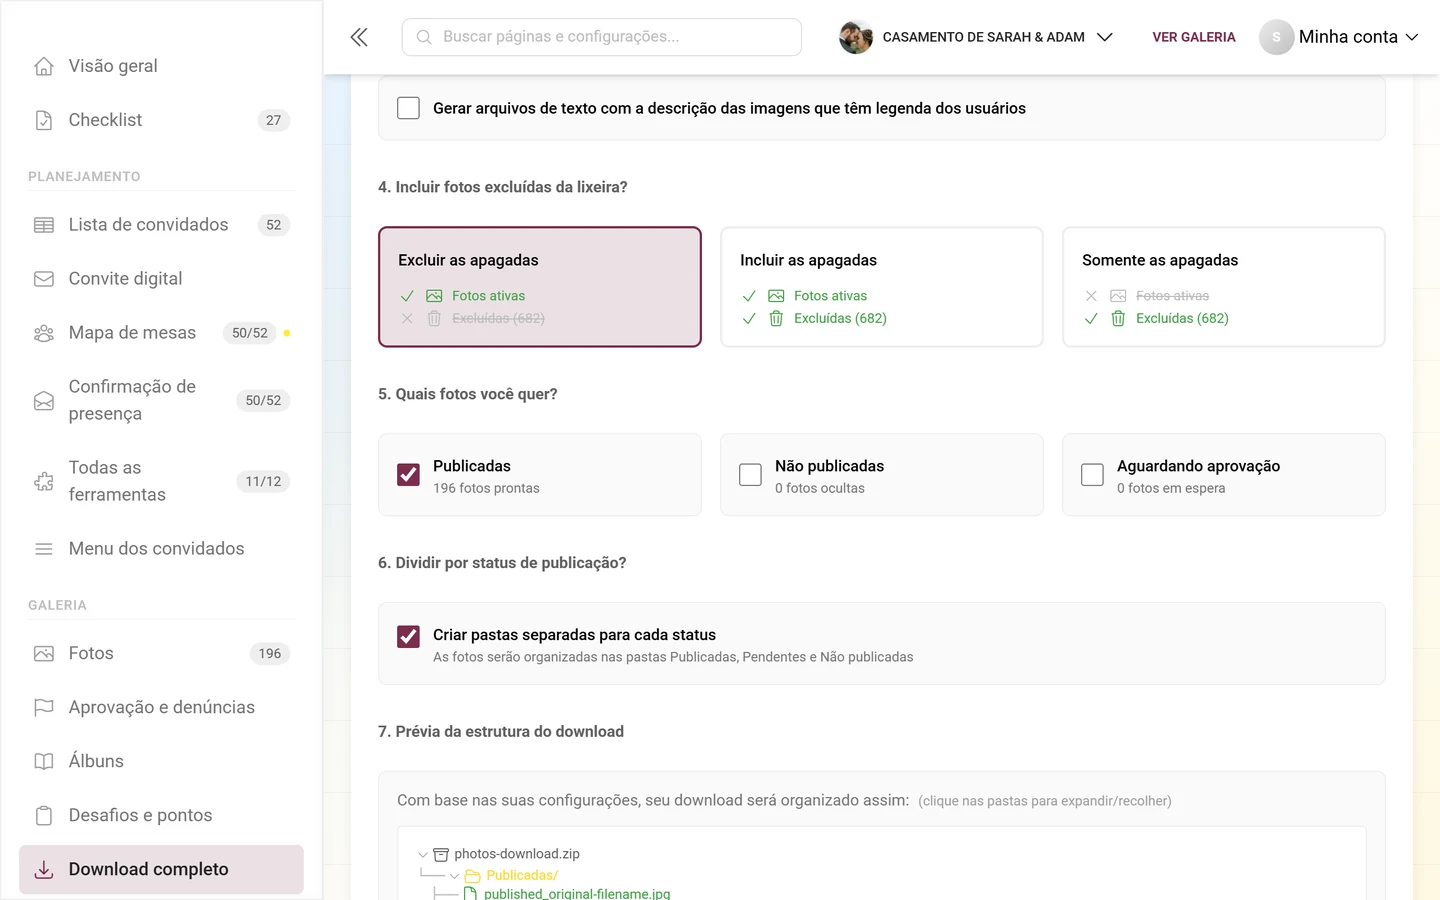The width and height of the screenshot is (1440, 900).
Task: Collapse the Publicadas/ folder in preview
Action: pyautogui.click(x=455, y=876)
